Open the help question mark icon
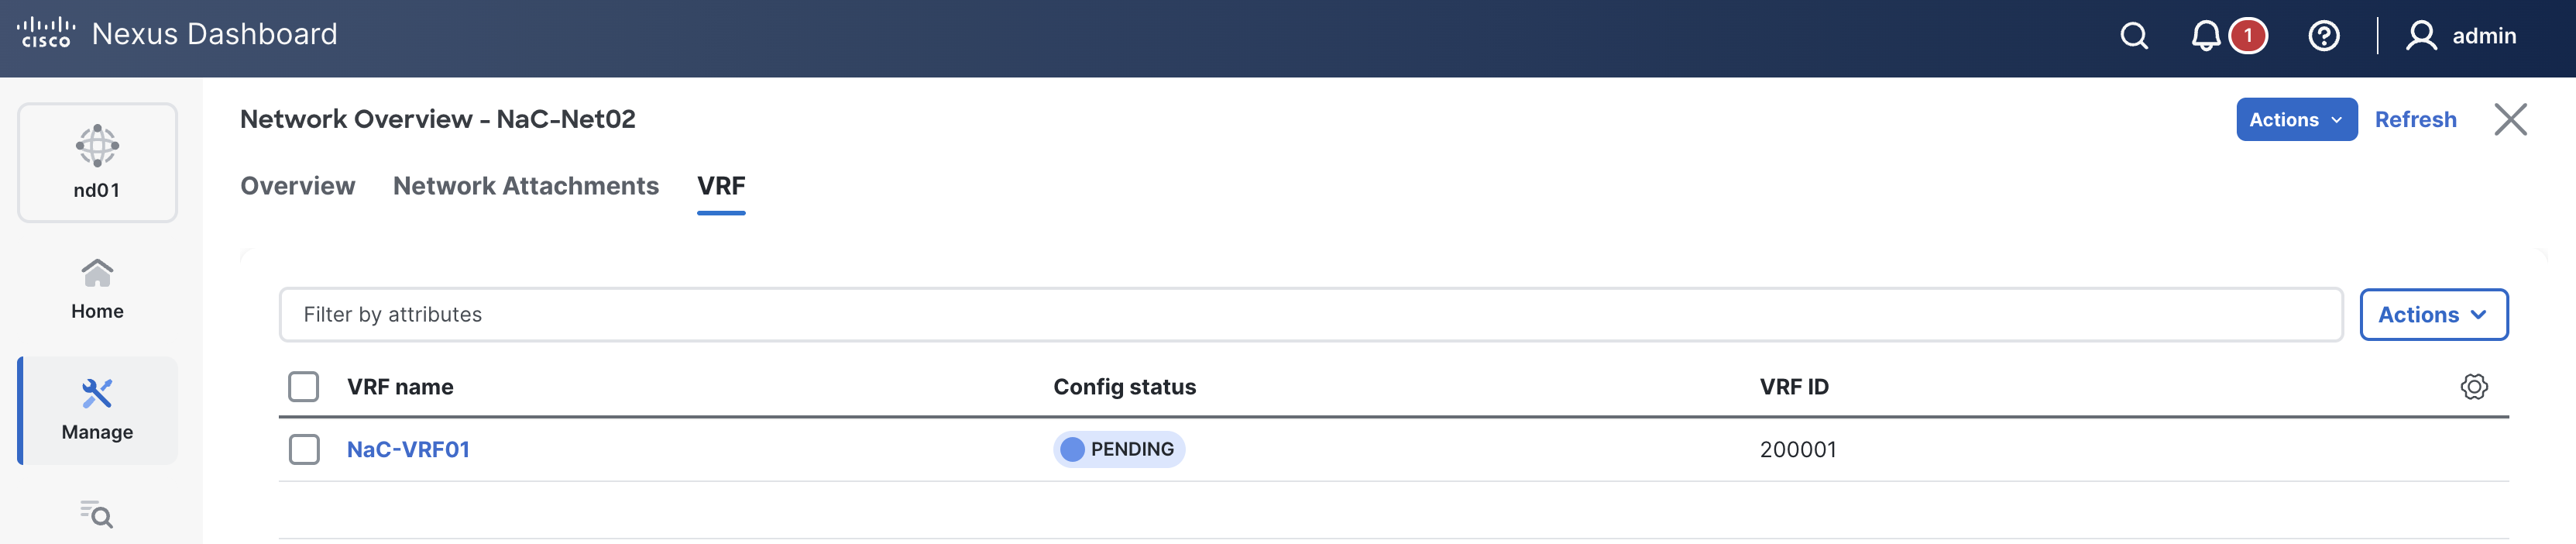 click(2323, 36)
